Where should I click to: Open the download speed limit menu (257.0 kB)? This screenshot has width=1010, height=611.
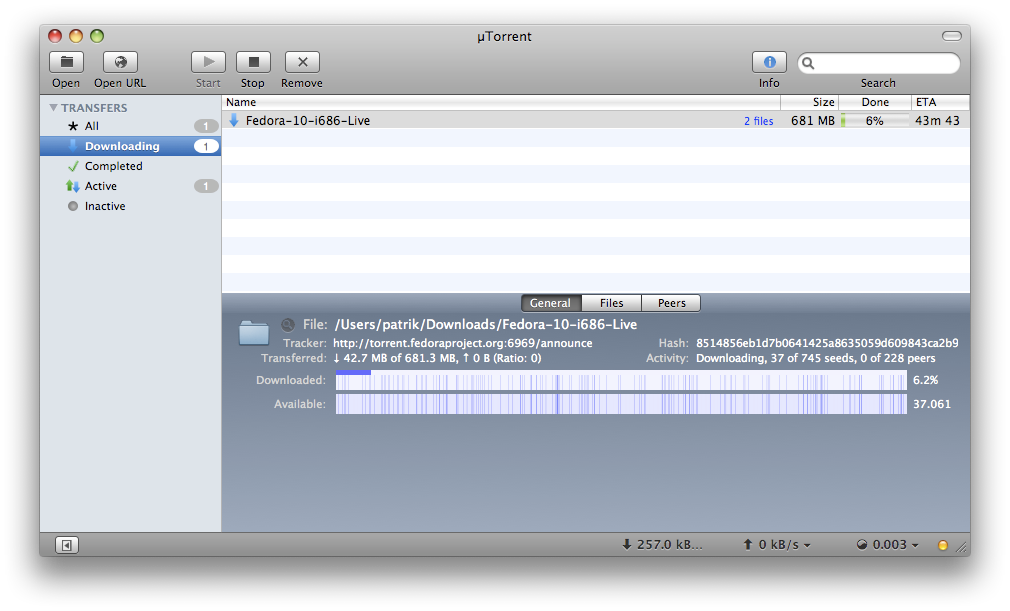663,545
